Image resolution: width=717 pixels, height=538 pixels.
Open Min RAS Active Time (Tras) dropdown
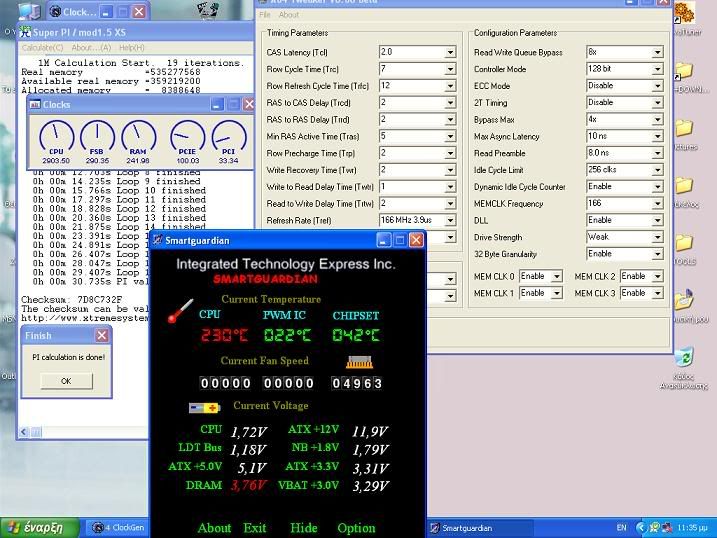coord(450,136)
